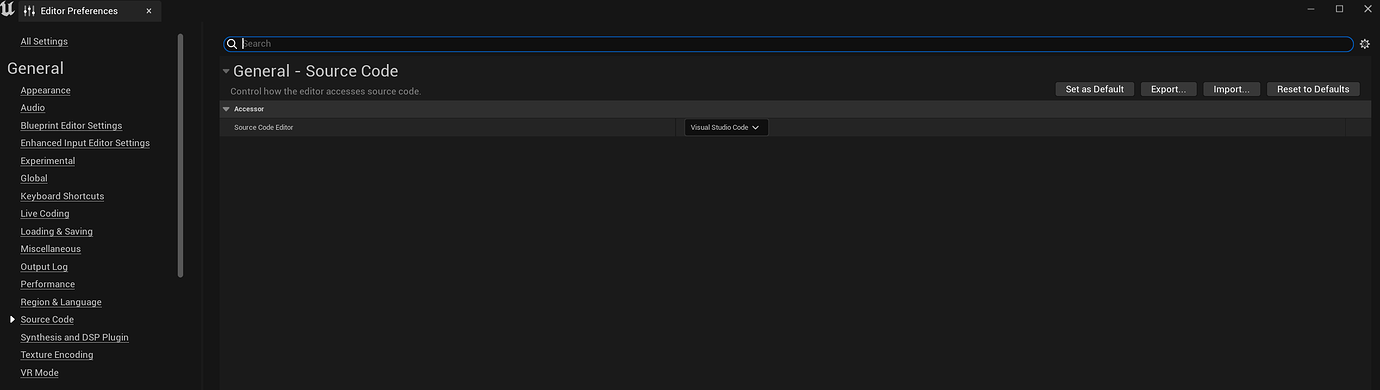Open Blueprint Editor Settings
The image size is (1380, 390).
[x=71, y=126]
